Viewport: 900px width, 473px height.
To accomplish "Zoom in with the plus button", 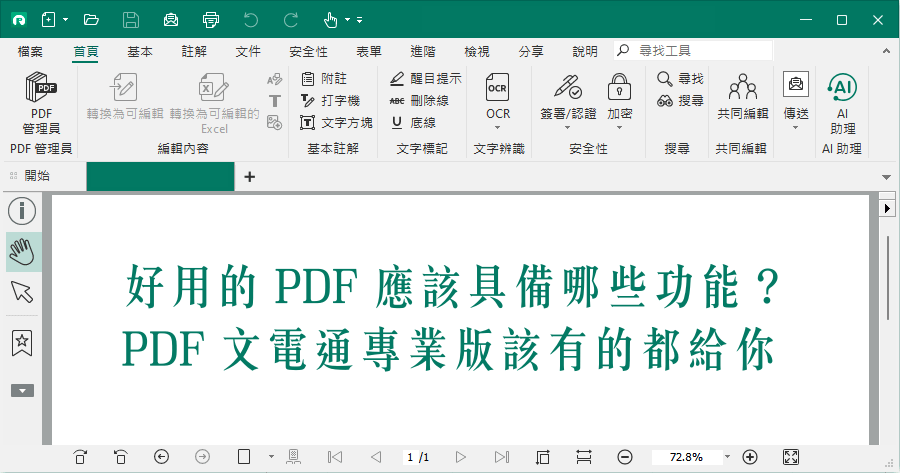I will tap(750, 457).
